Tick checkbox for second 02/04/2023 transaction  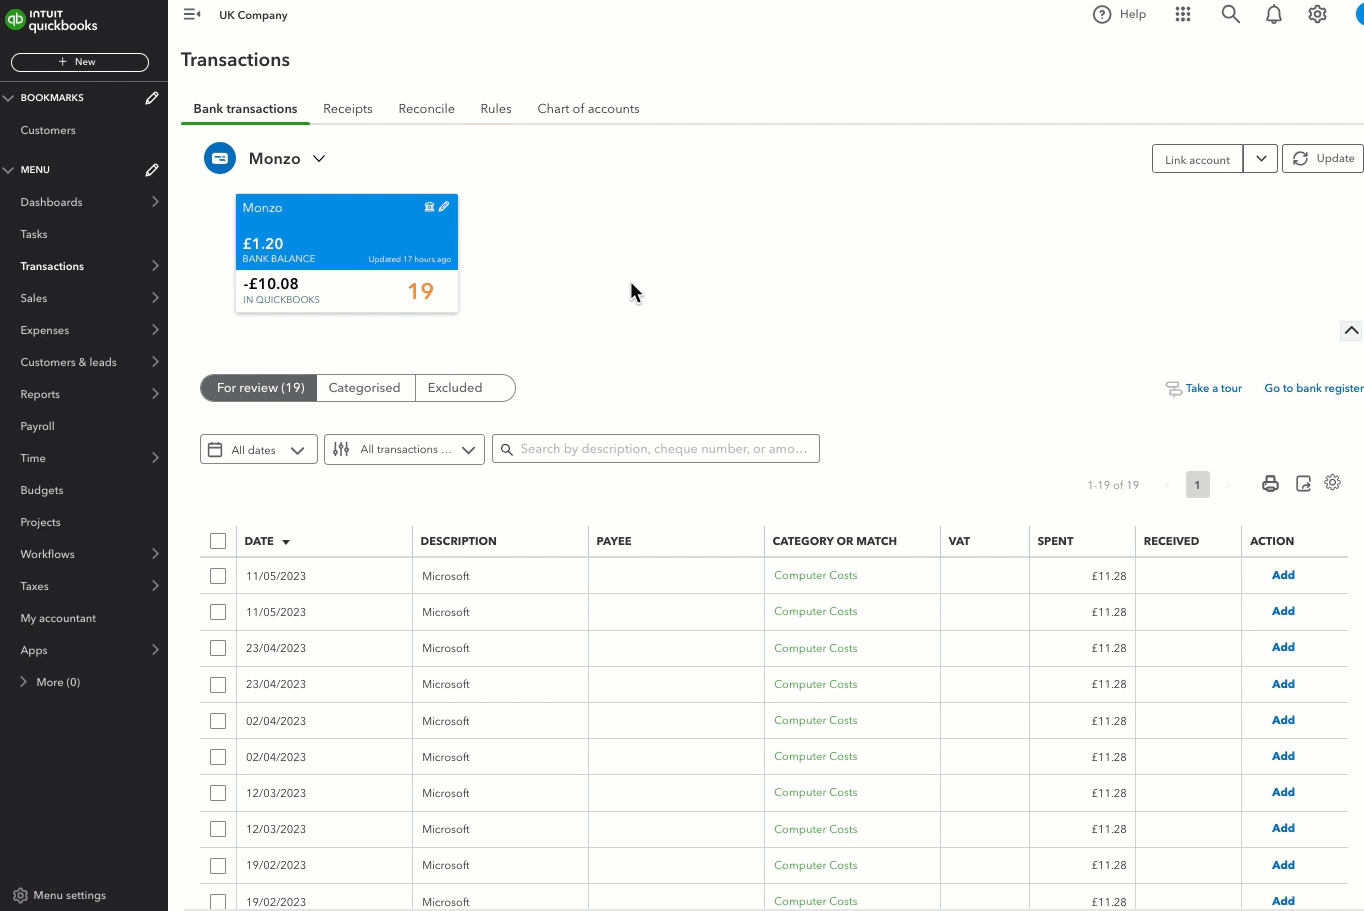point(218,757)
